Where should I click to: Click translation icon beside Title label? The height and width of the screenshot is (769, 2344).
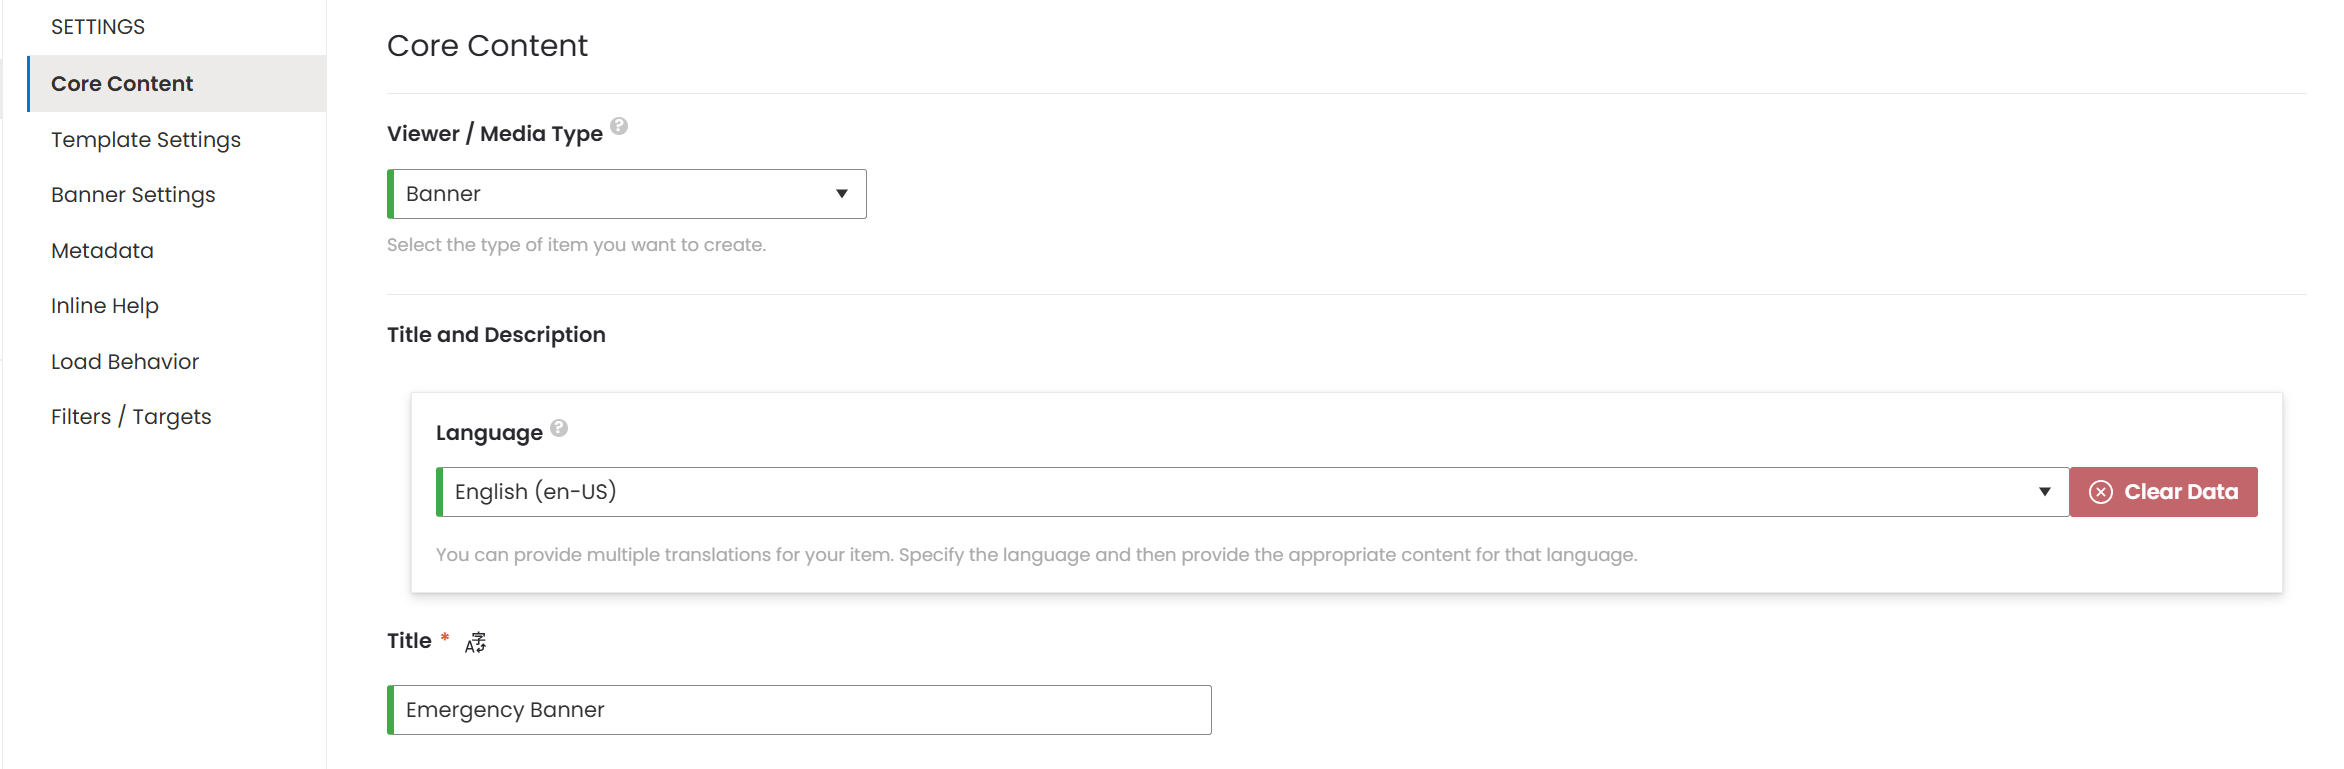coord(476,642)
